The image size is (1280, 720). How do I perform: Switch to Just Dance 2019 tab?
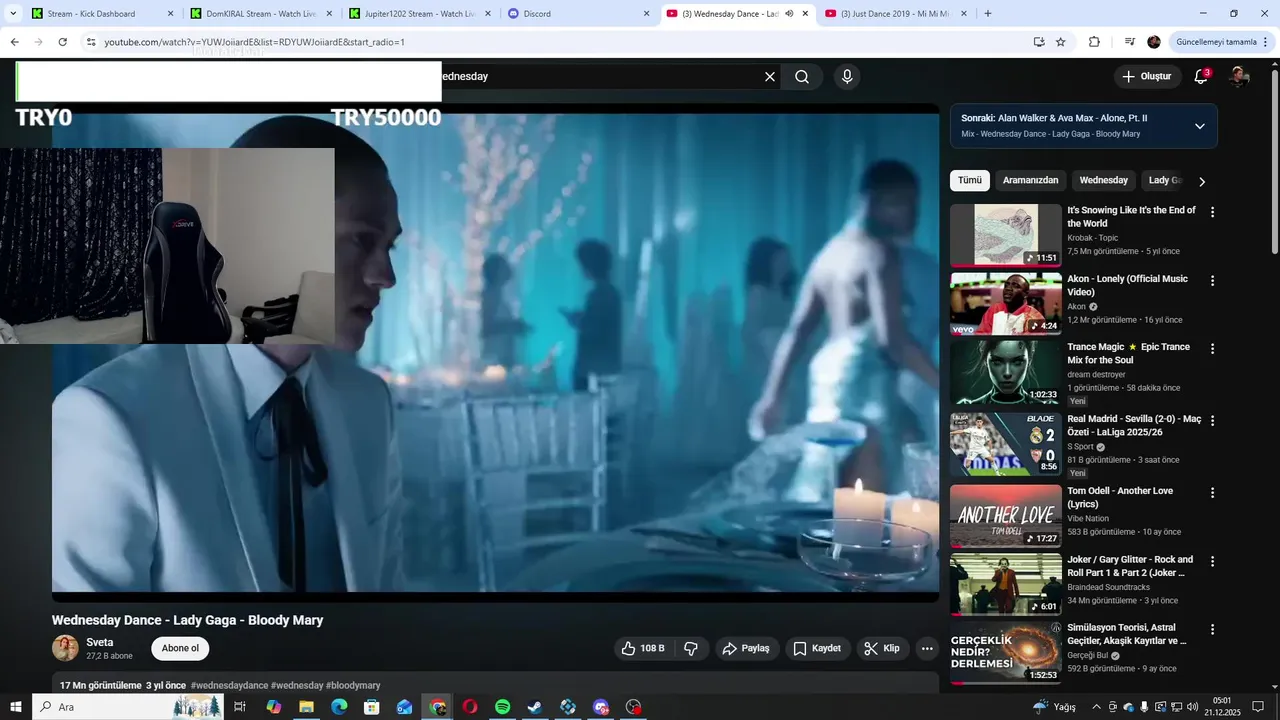pos(897,14)
